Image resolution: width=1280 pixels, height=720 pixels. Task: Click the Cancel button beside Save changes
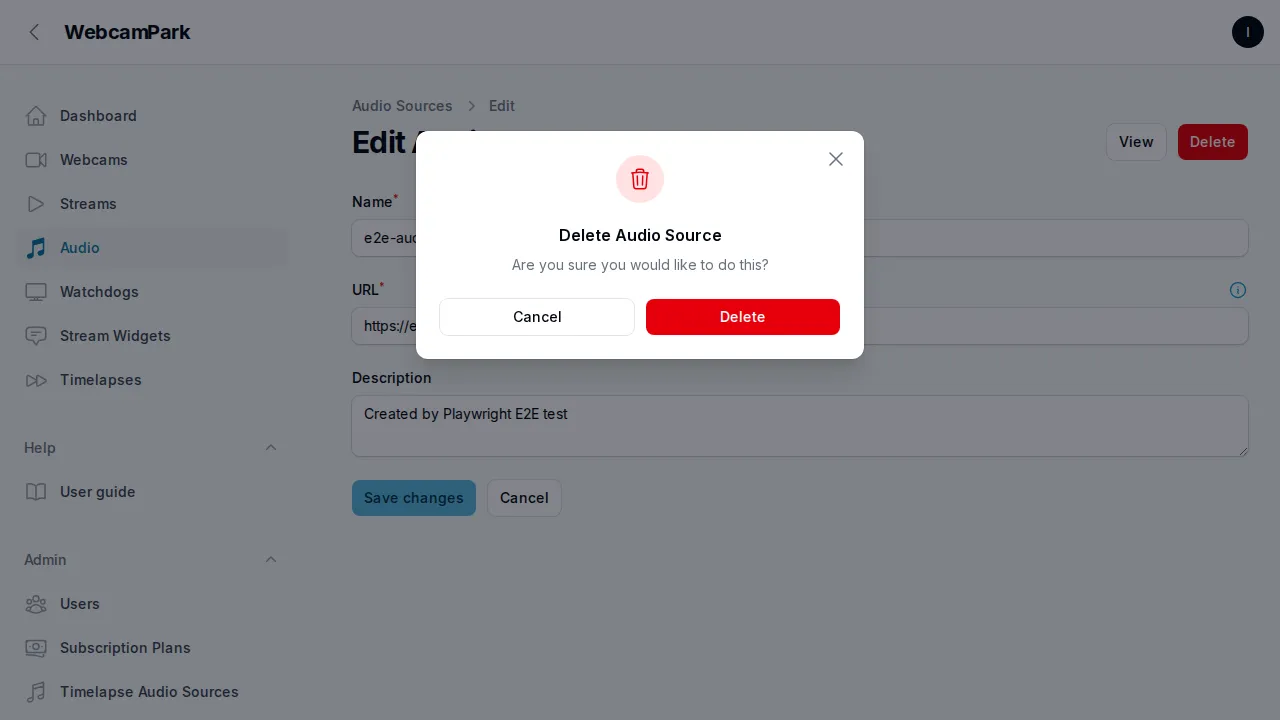coord(524,498)
